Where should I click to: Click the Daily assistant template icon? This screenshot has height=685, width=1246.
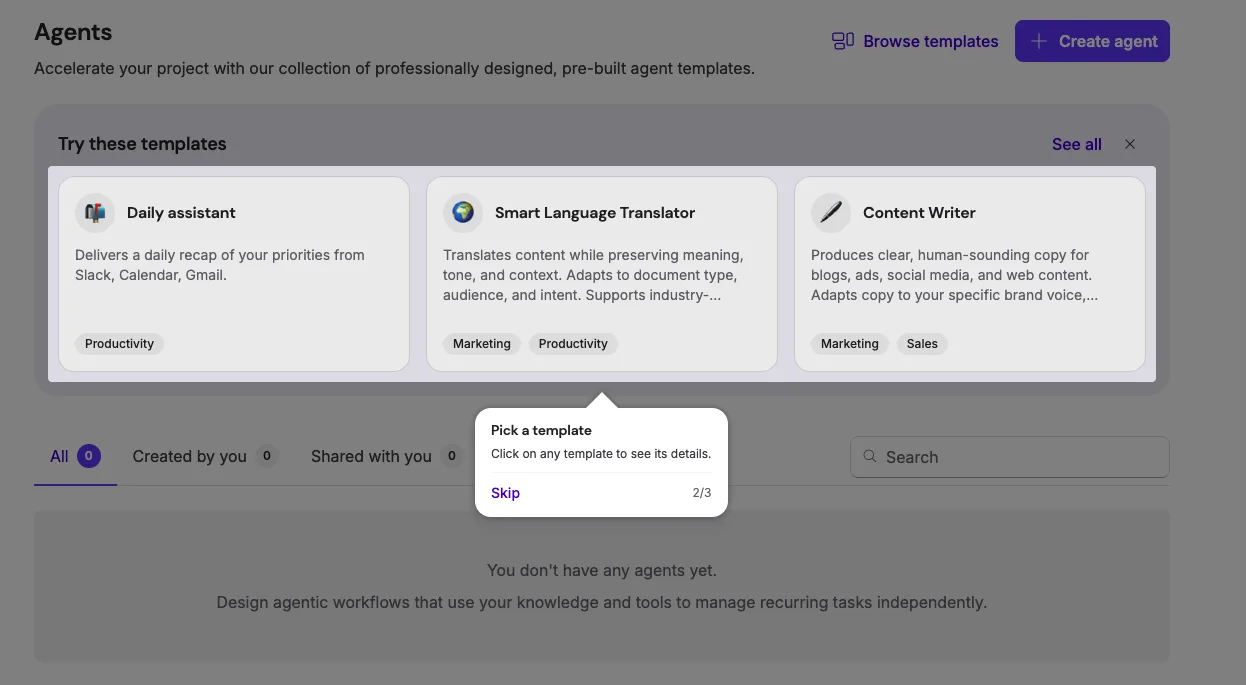pyautogui.click(x=94, y=212)
